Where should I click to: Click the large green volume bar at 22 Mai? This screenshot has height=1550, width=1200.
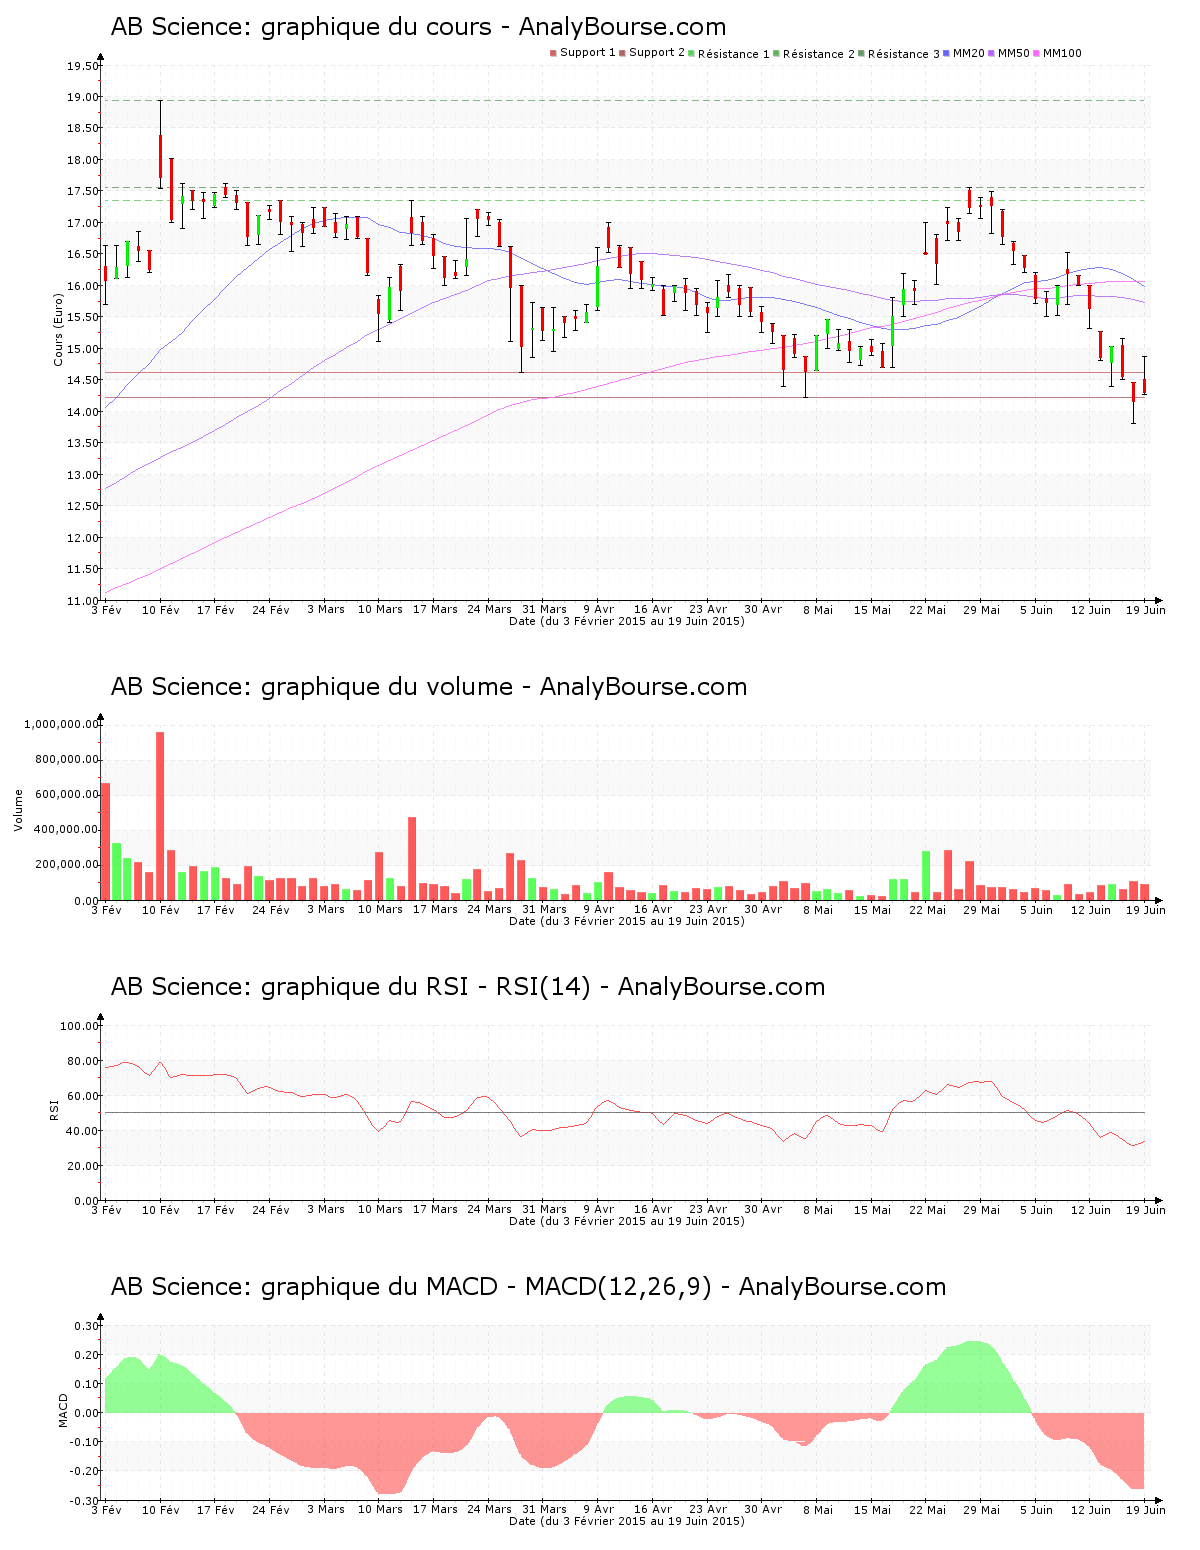pos(926,875)
